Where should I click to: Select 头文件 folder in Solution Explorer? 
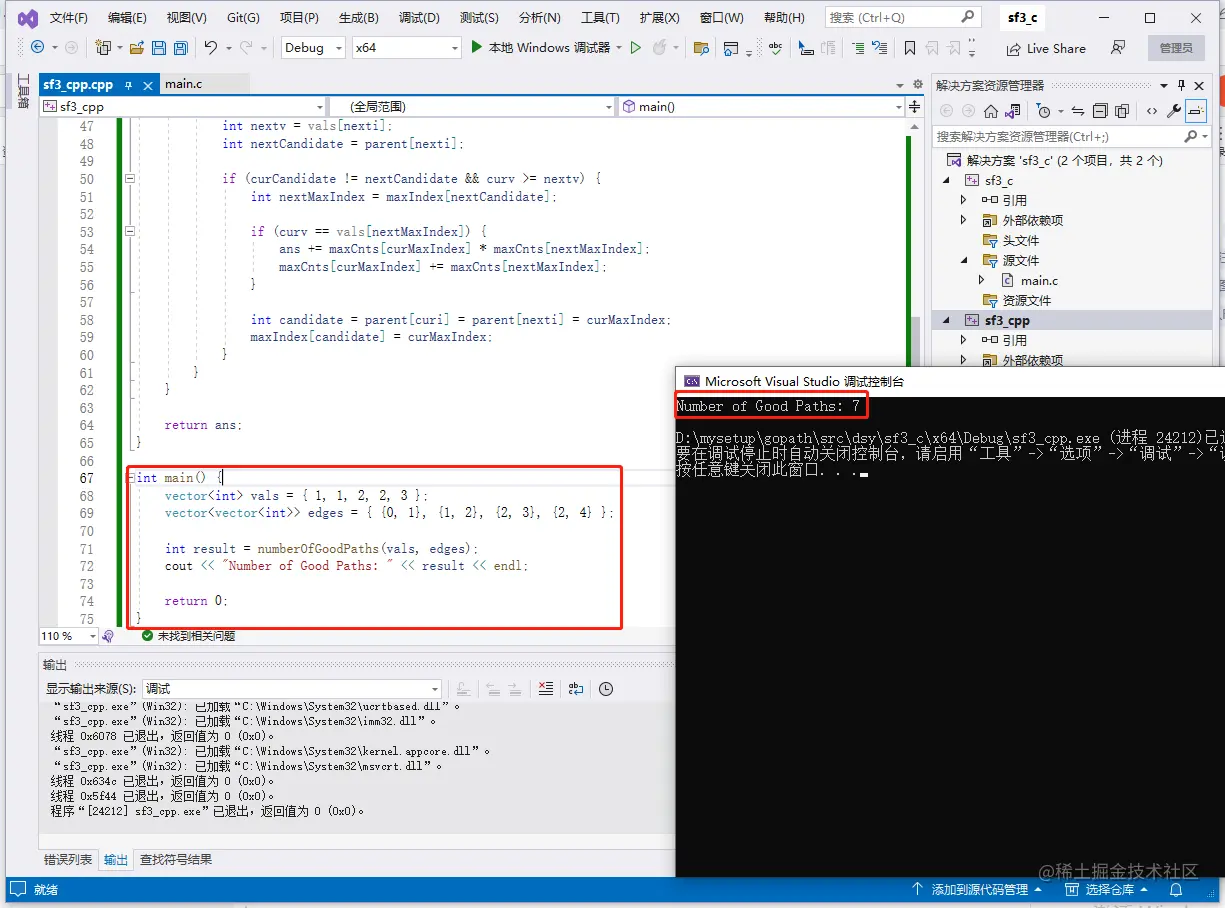1020,240
